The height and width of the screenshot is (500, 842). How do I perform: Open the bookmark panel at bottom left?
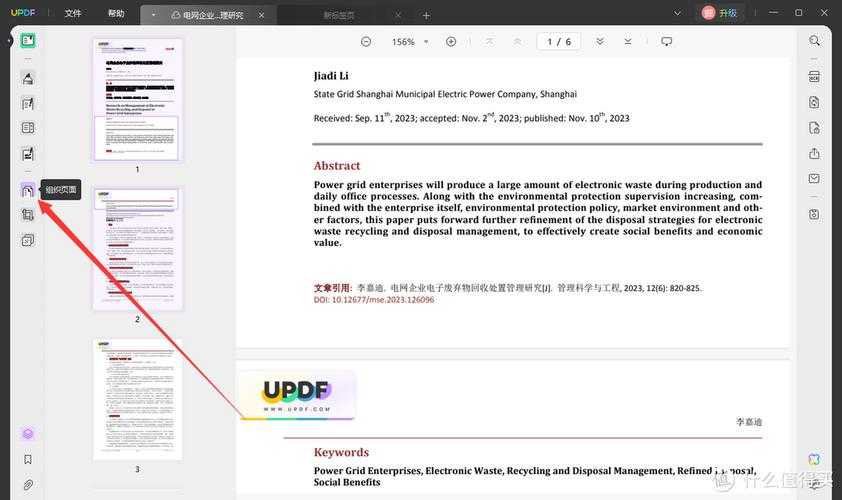coord(28,460)
